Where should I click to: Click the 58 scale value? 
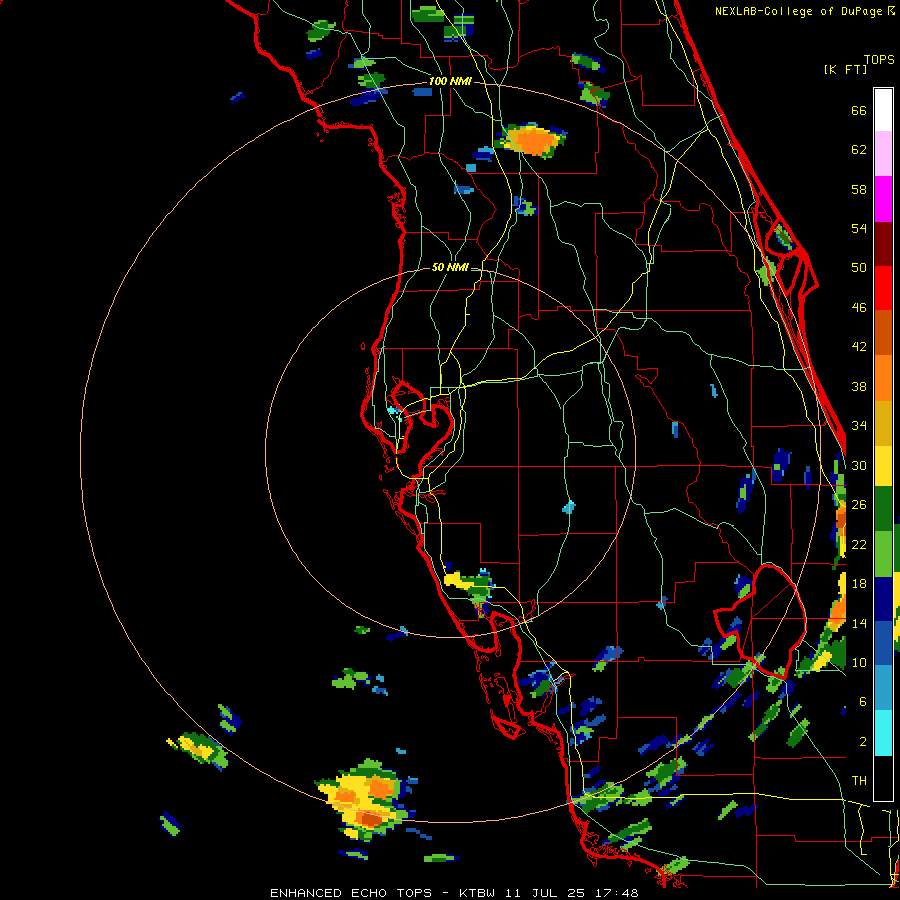tap(859, 189)
